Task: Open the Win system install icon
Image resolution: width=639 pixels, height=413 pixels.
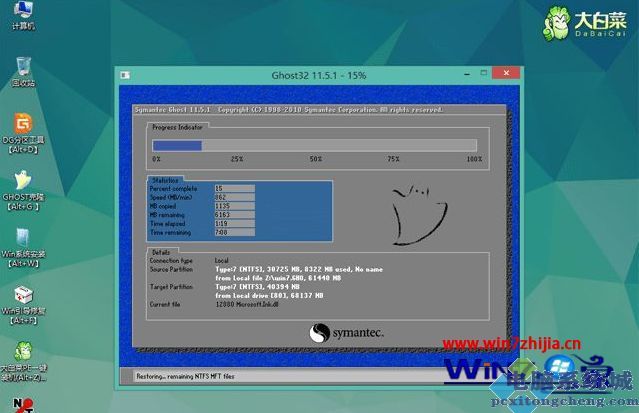Action: pyautogui.click(x=23, y=248)
